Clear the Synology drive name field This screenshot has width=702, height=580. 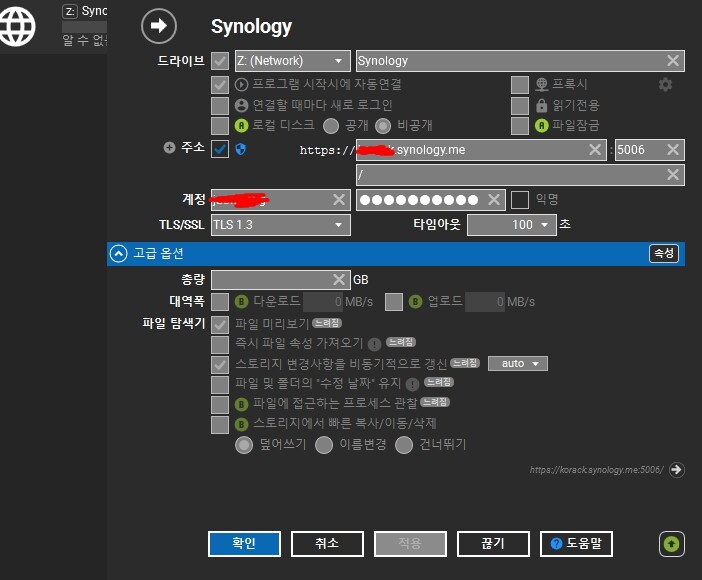pyautogui.click(x=673, y=61)
